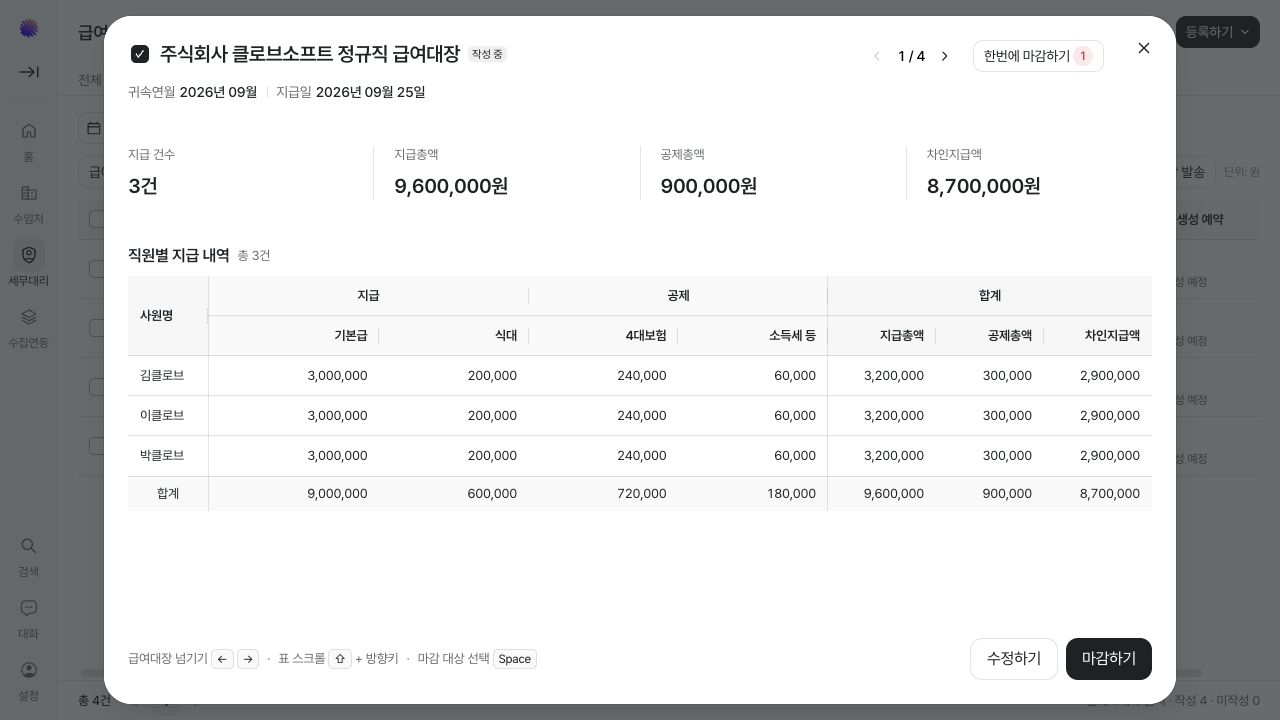
Task: Select the 김클로브 employee name cell
Action: (x=168, y=376)
